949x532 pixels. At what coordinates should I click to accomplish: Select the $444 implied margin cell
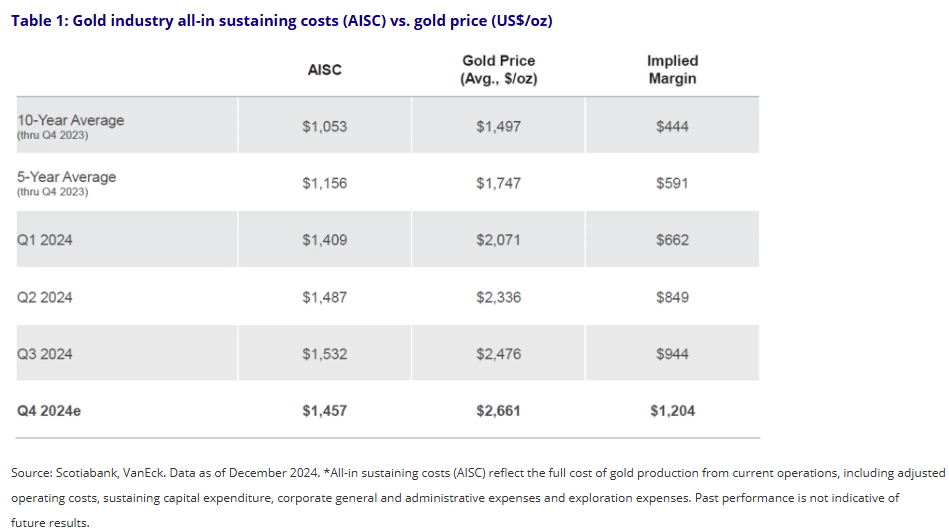pos(672,126)
